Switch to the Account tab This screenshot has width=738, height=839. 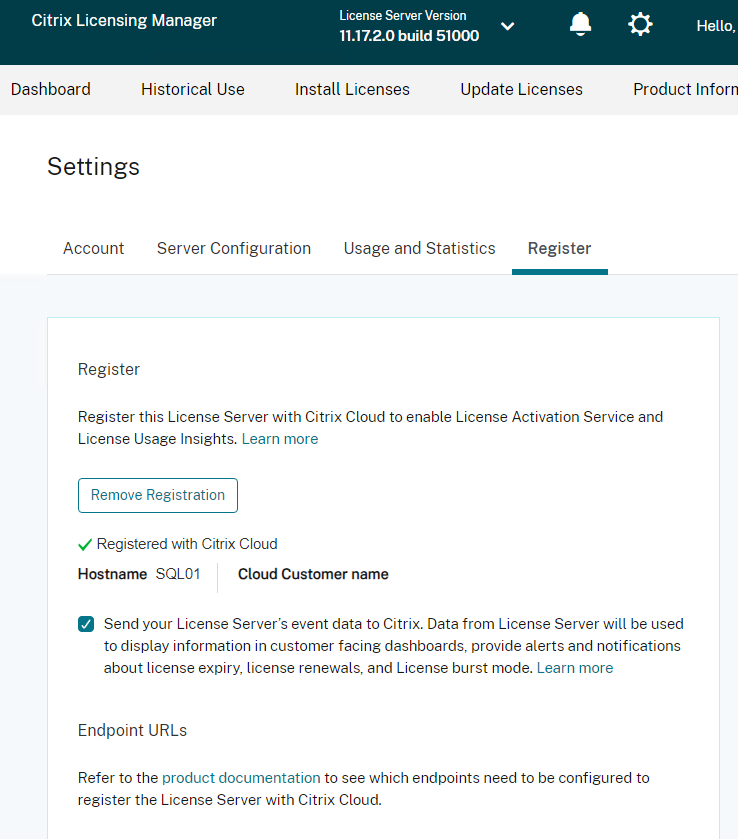pos(94,248)
